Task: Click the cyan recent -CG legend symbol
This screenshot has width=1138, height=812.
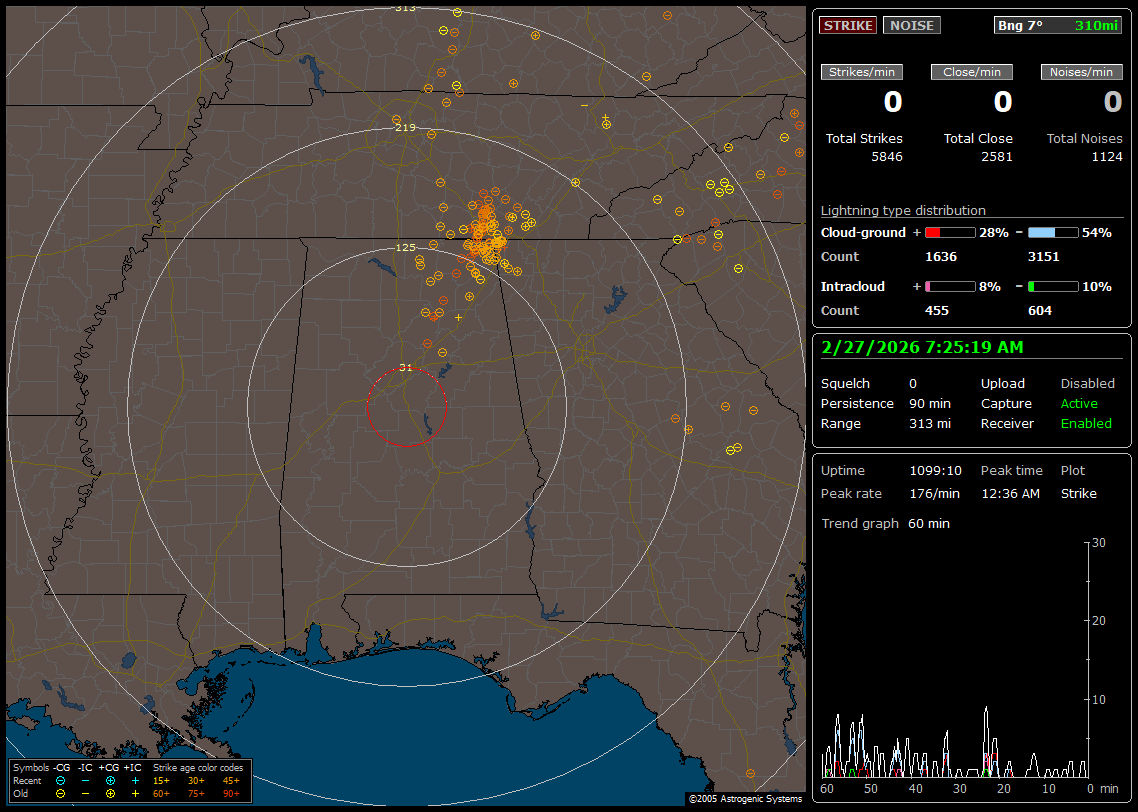Action: pos(60,780)
